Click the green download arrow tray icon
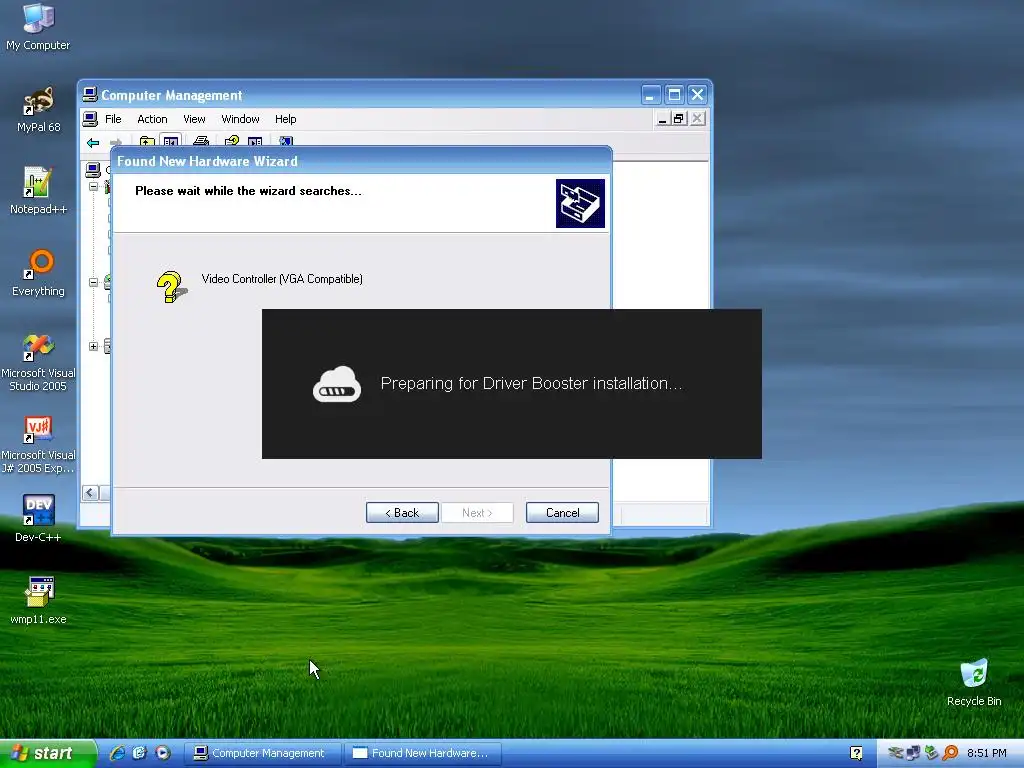 click(931, 753)
